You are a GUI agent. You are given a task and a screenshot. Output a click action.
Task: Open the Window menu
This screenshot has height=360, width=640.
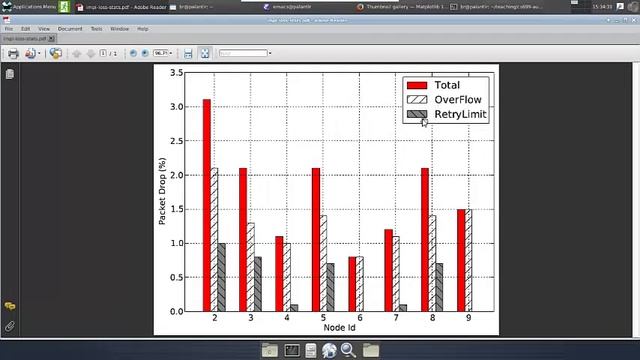click(x=120, y=29)
